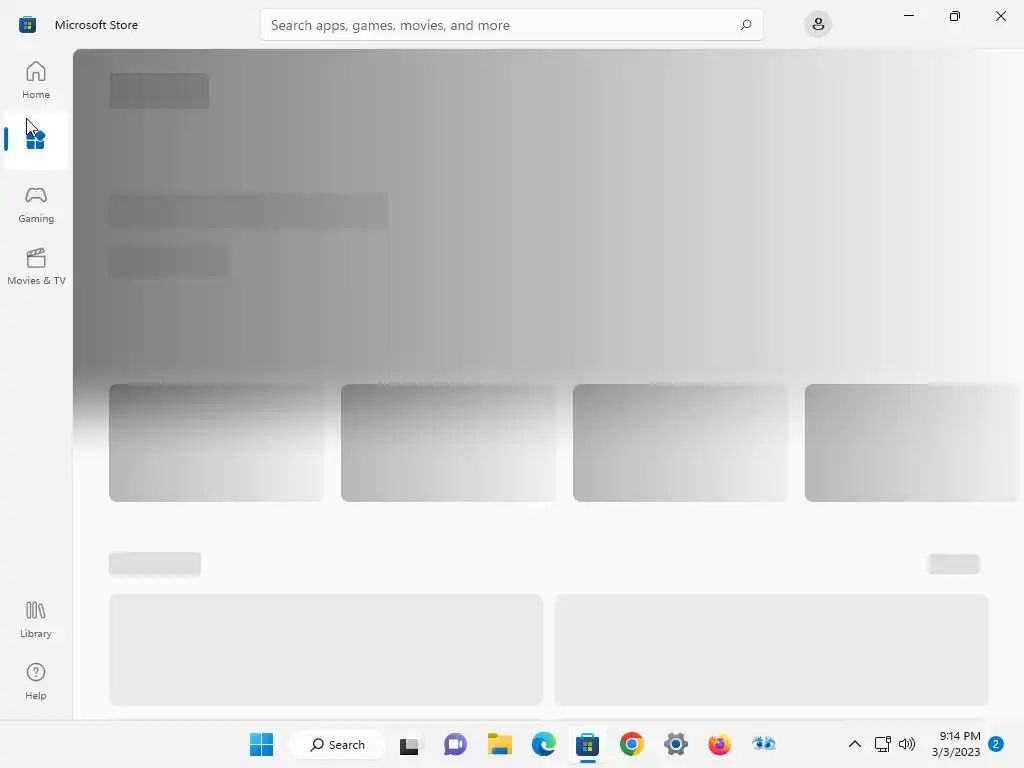Viewport: 1024px width, 768px height.
Task: Focus the Search apps, games, movies field
Action: (x=511, y=25)
